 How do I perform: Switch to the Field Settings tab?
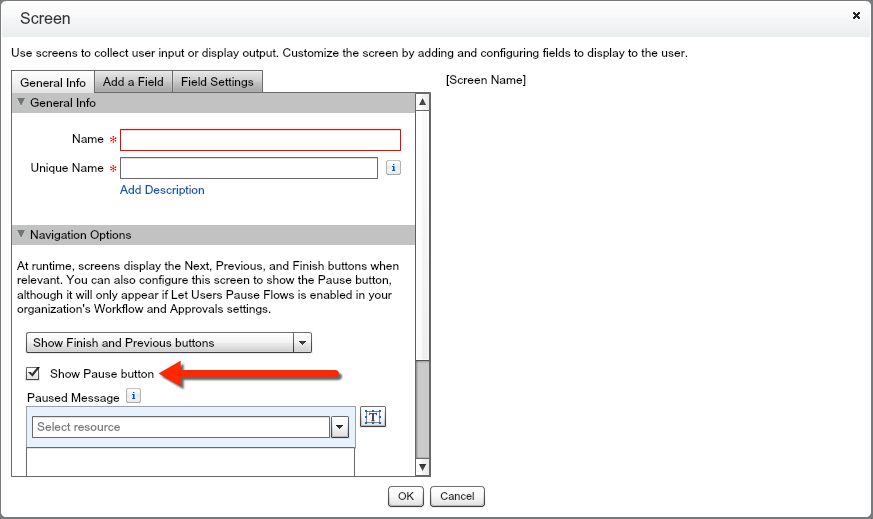click(x=217, y=82)
